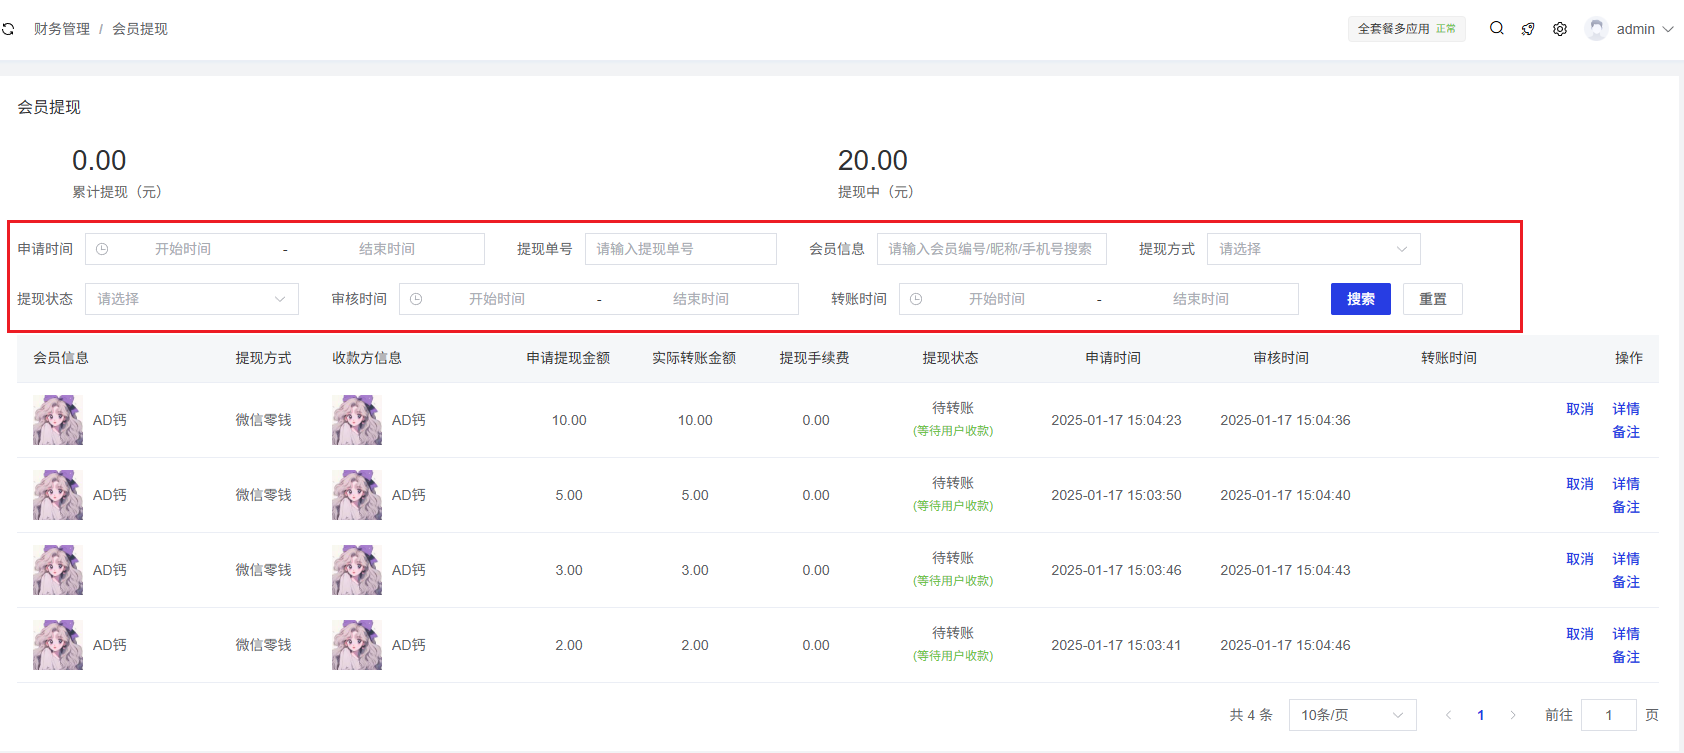Viewport: 1684px width, 753px height.
Task: Expand the 提现方式 dropdown
Action: (1313, 249)
